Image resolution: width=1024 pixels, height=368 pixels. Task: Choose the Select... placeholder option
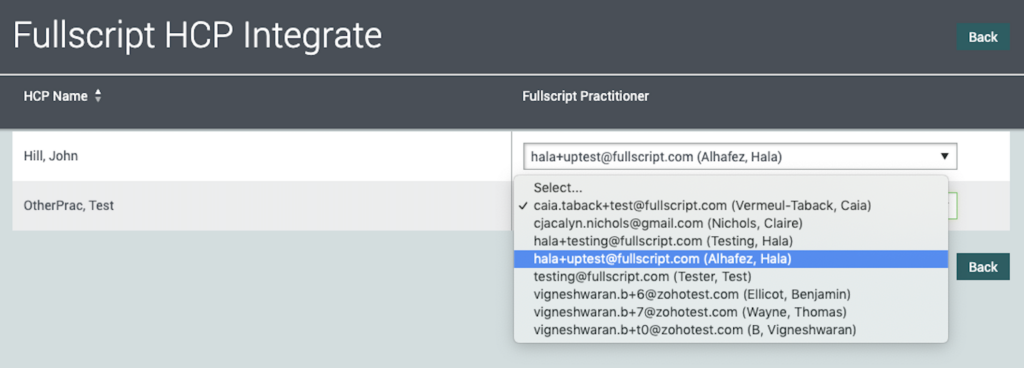pos(731,188)
